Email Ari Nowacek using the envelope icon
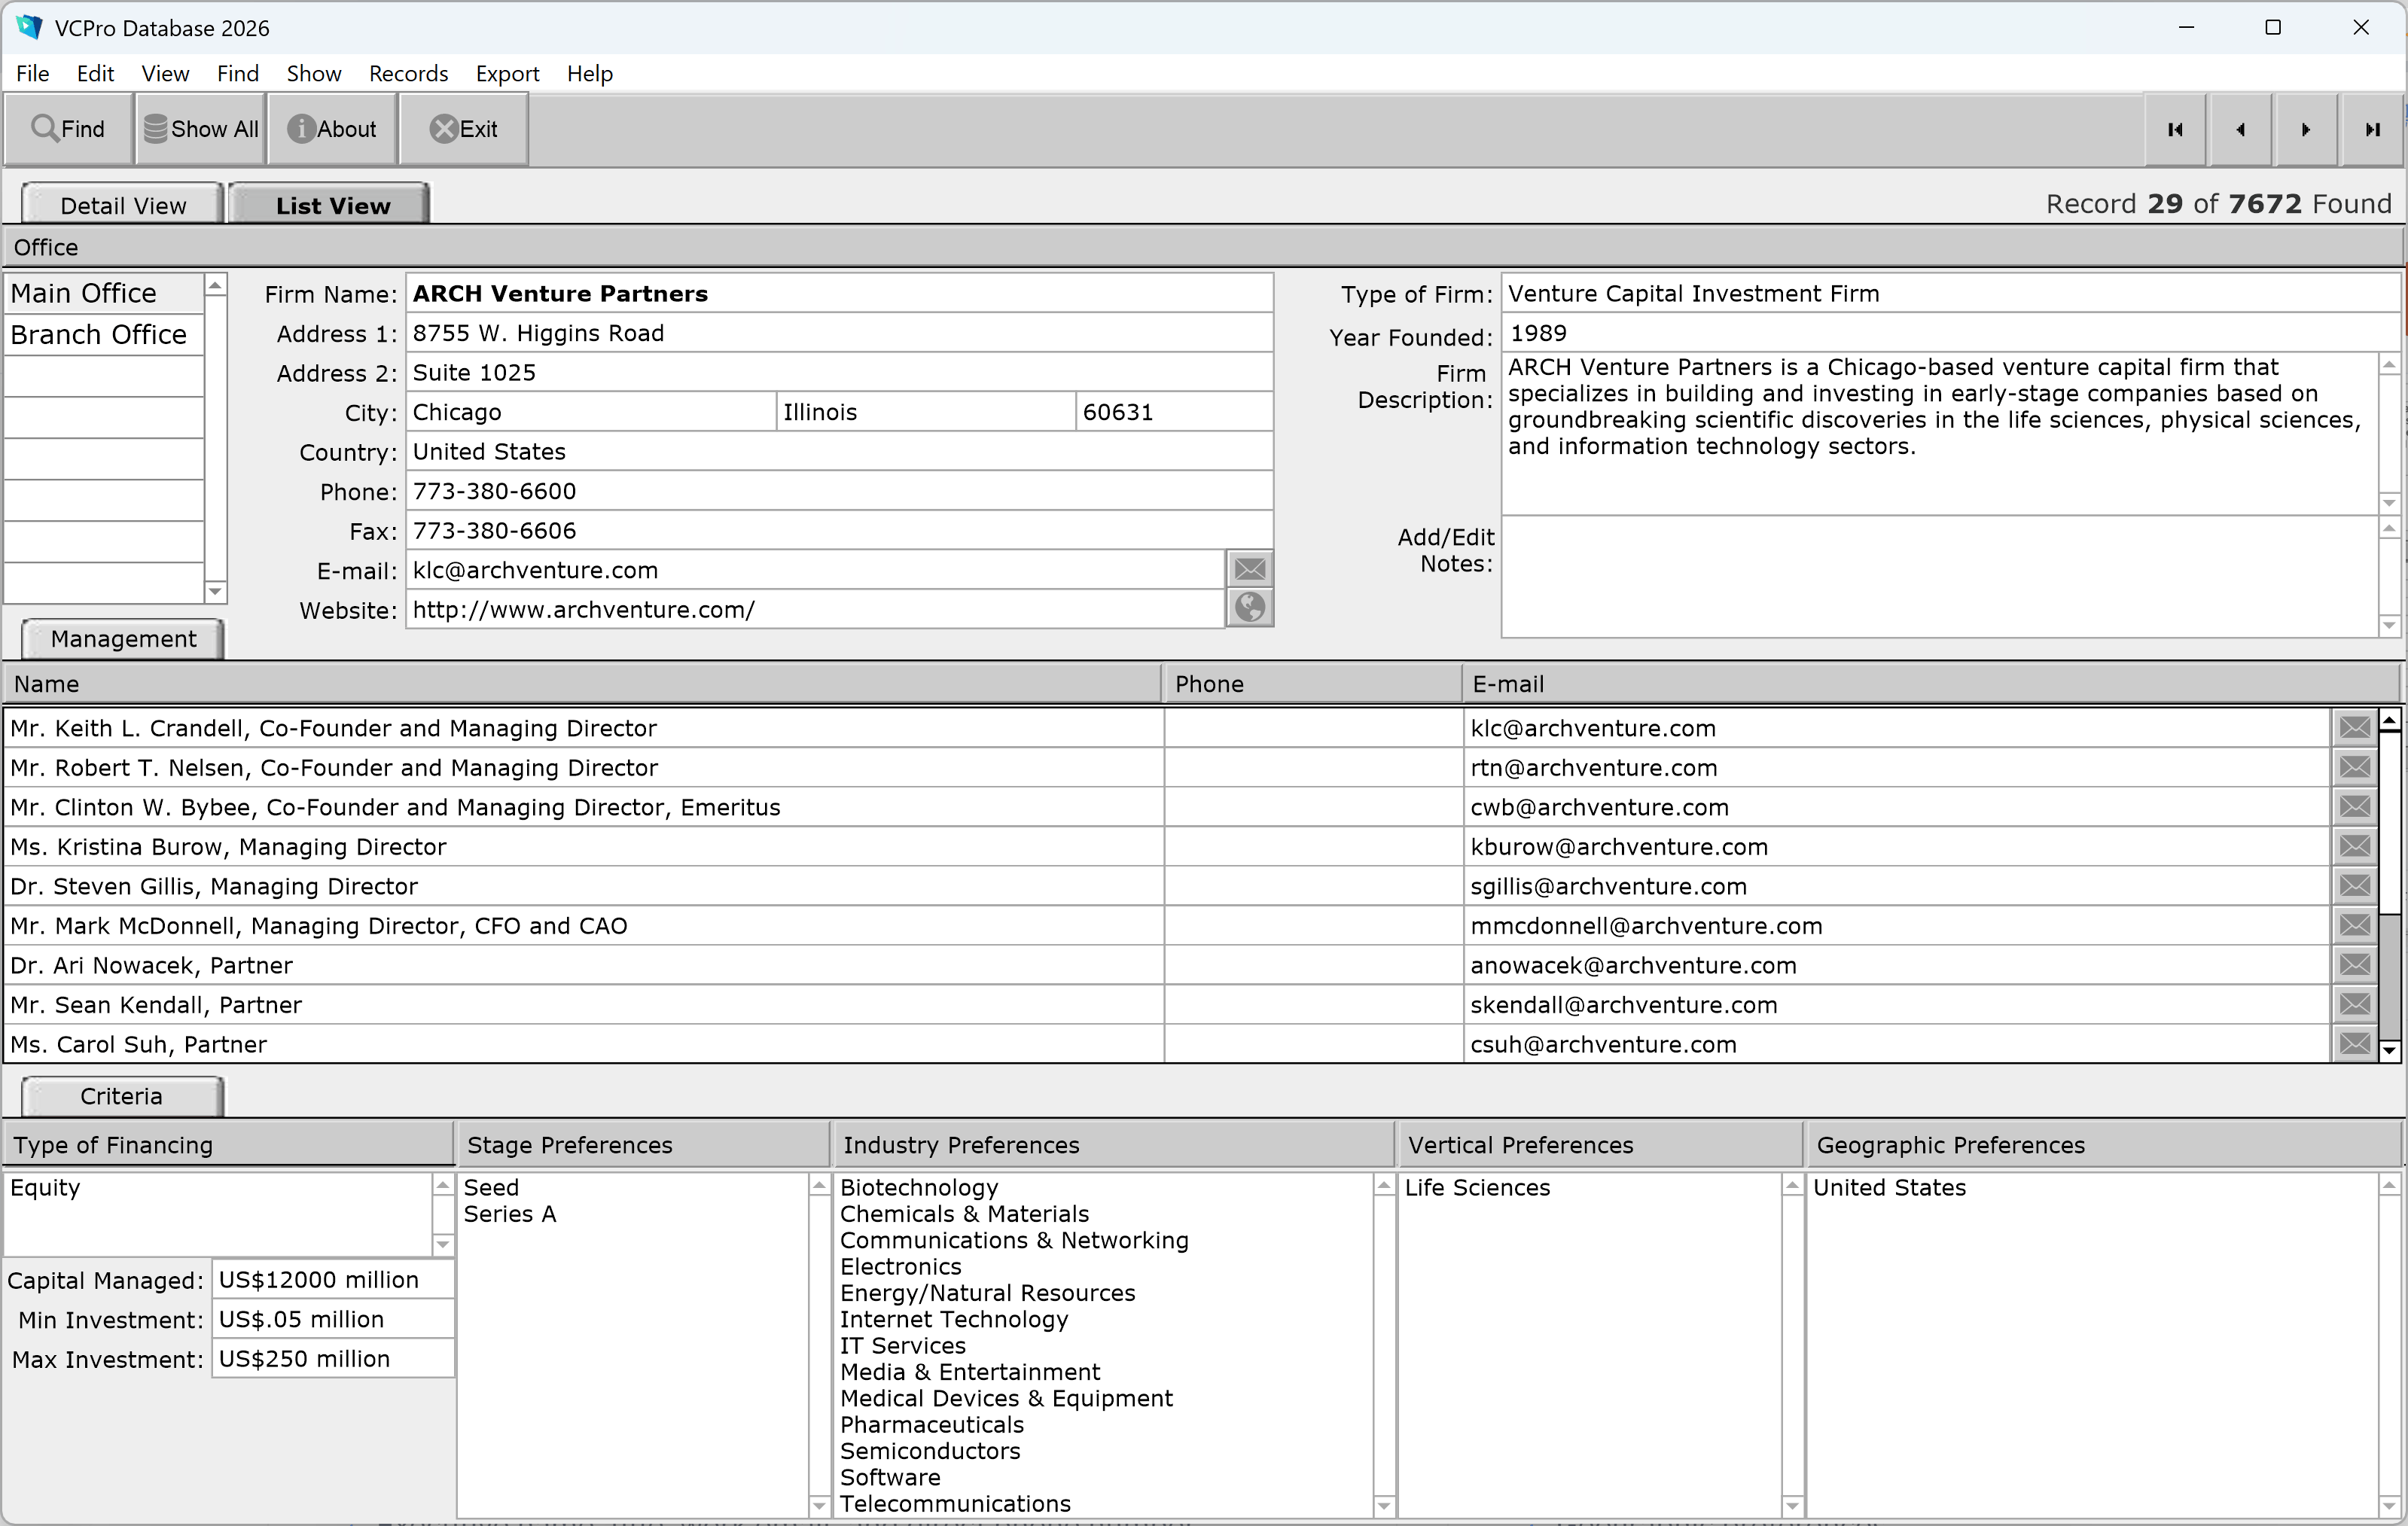Viewport: 2408px width, 1526px height. pos(2355,965)
